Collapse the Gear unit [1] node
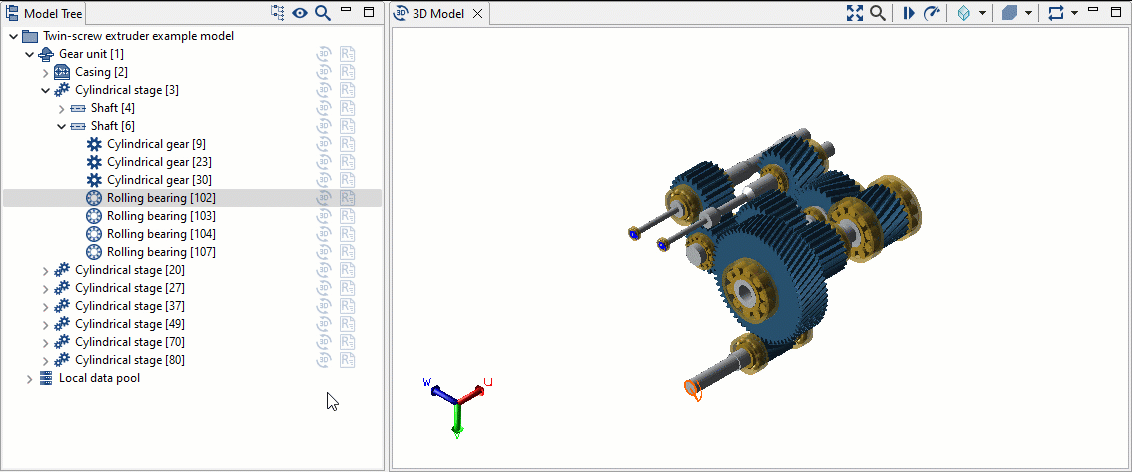The height and width of the screenshot is (472, 1132). 30,54
